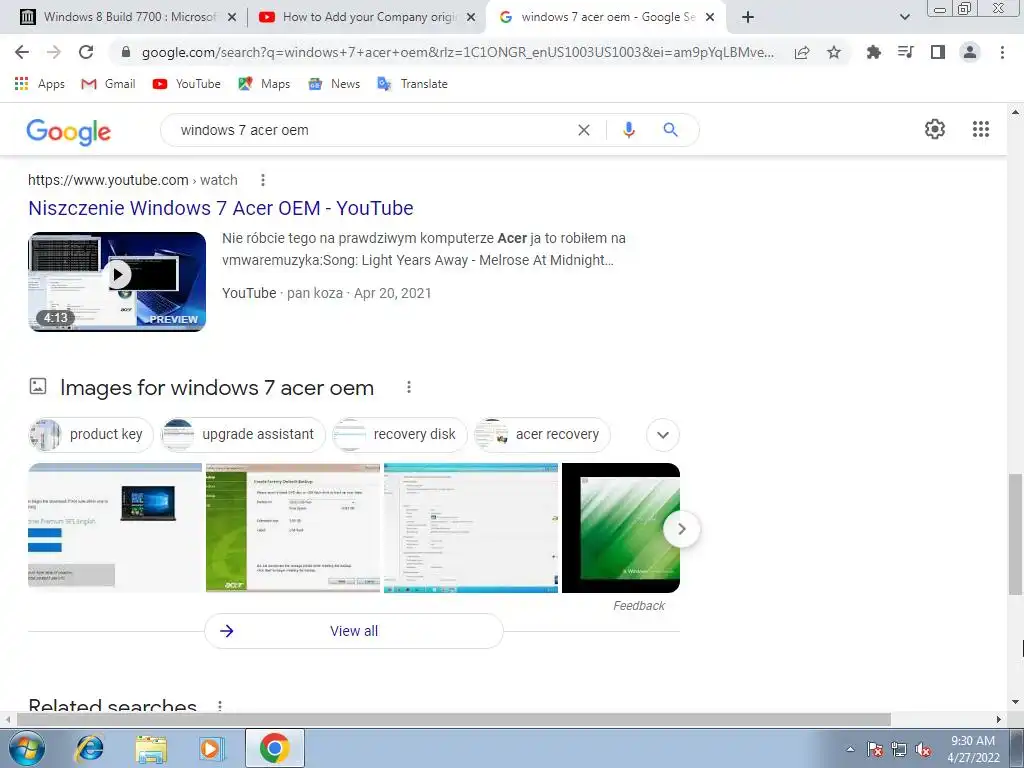Share this page via the share icon
Viewport: 1024px width, 768px height.
pyautogui.click(x=802, y=52)
